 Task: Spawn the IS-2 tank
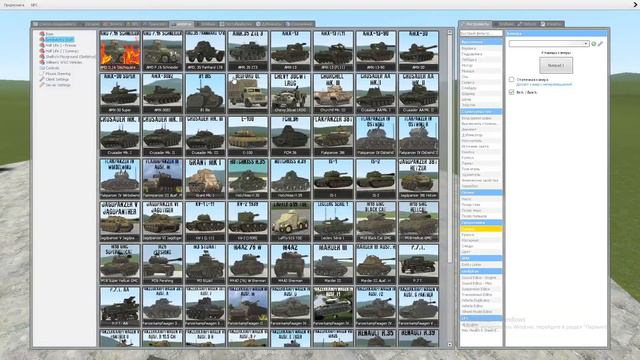click(x=376, y=179)
